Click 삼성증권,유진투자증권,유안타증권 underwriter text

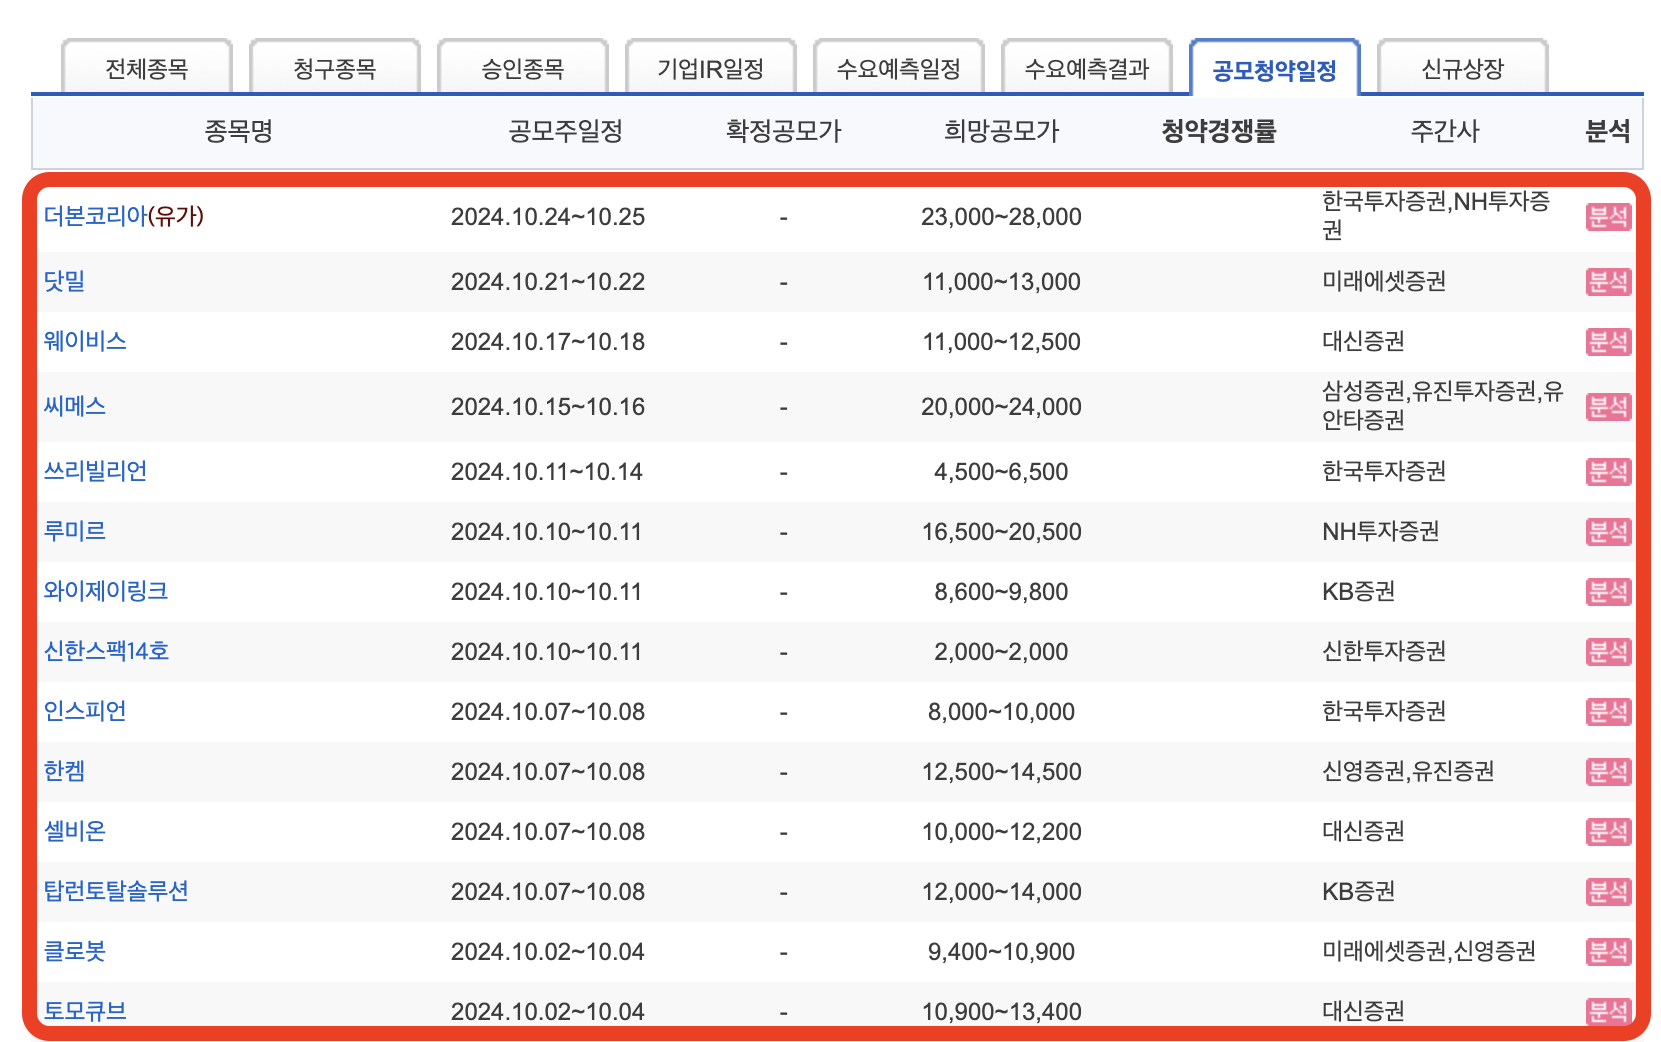tap(1443, 406)
